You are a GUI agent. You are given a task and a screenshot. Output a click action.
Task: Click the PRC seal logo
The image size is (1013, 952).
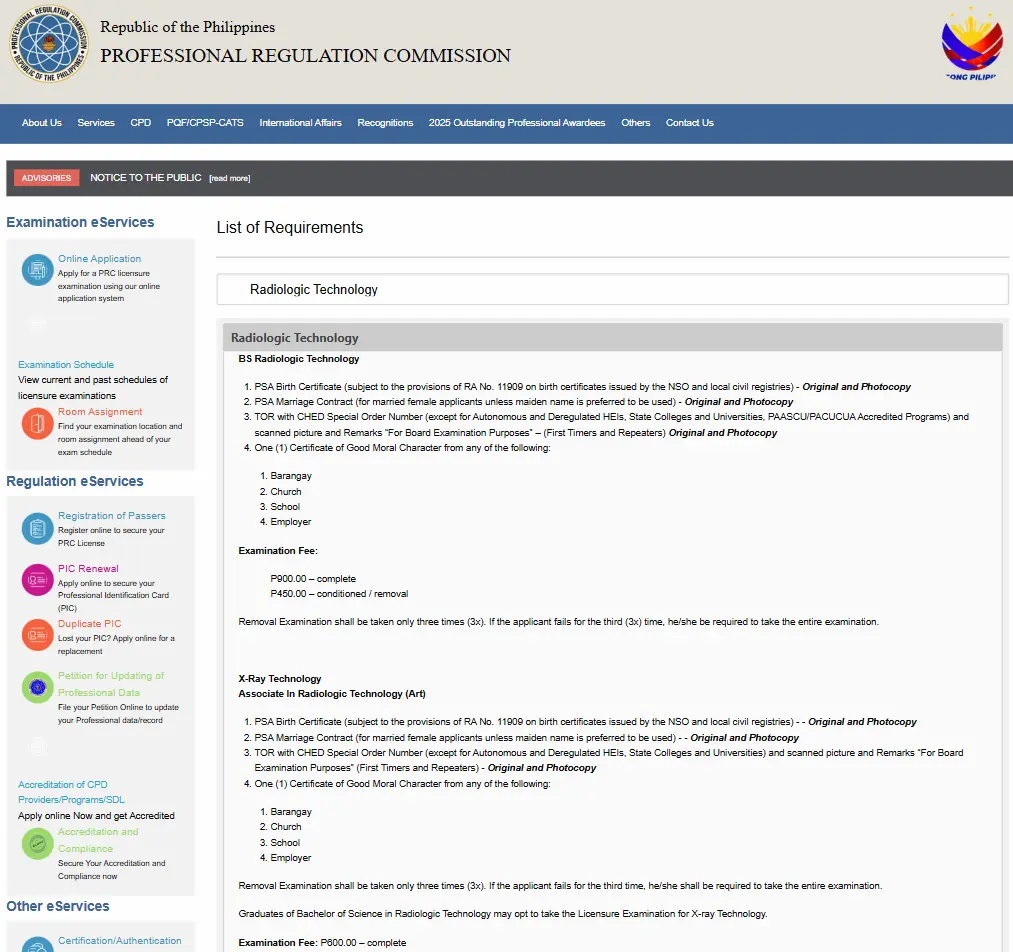click(x=49, y=44)
